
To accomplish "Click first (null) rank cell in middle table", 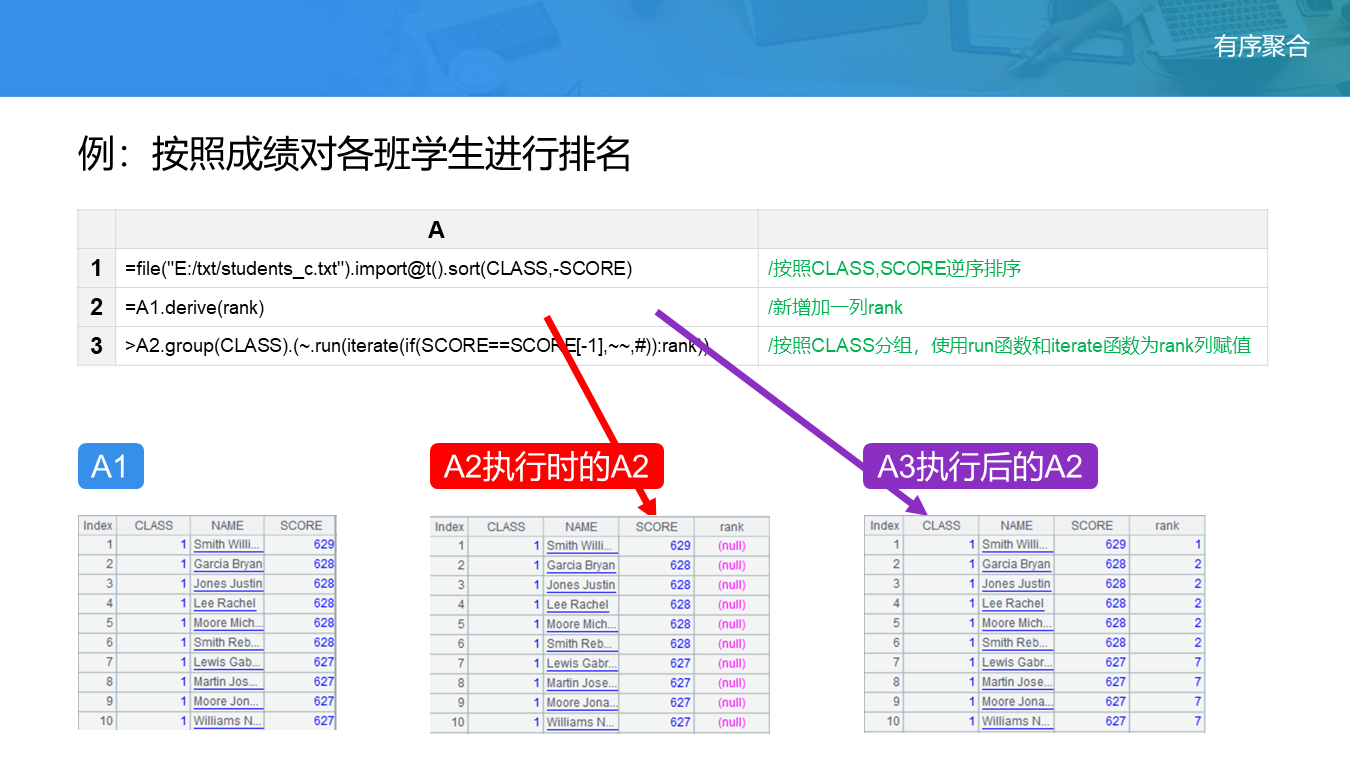I will click(x=732, y=546).
